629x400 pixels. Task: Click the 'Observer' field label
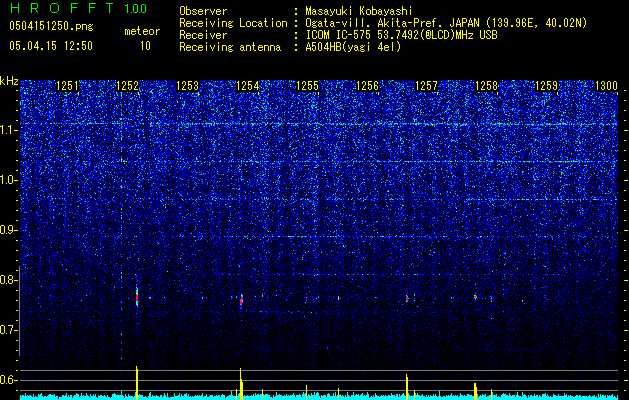pos(203,11)
